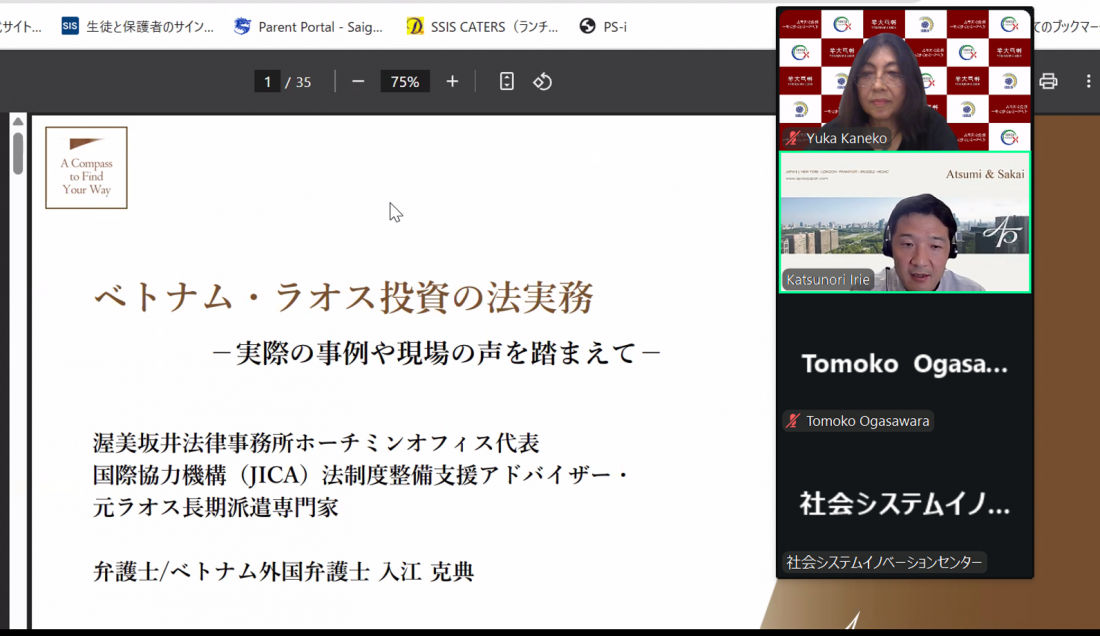
Task: Open the Parent Portal bookmark
Action: pos(308,27)
